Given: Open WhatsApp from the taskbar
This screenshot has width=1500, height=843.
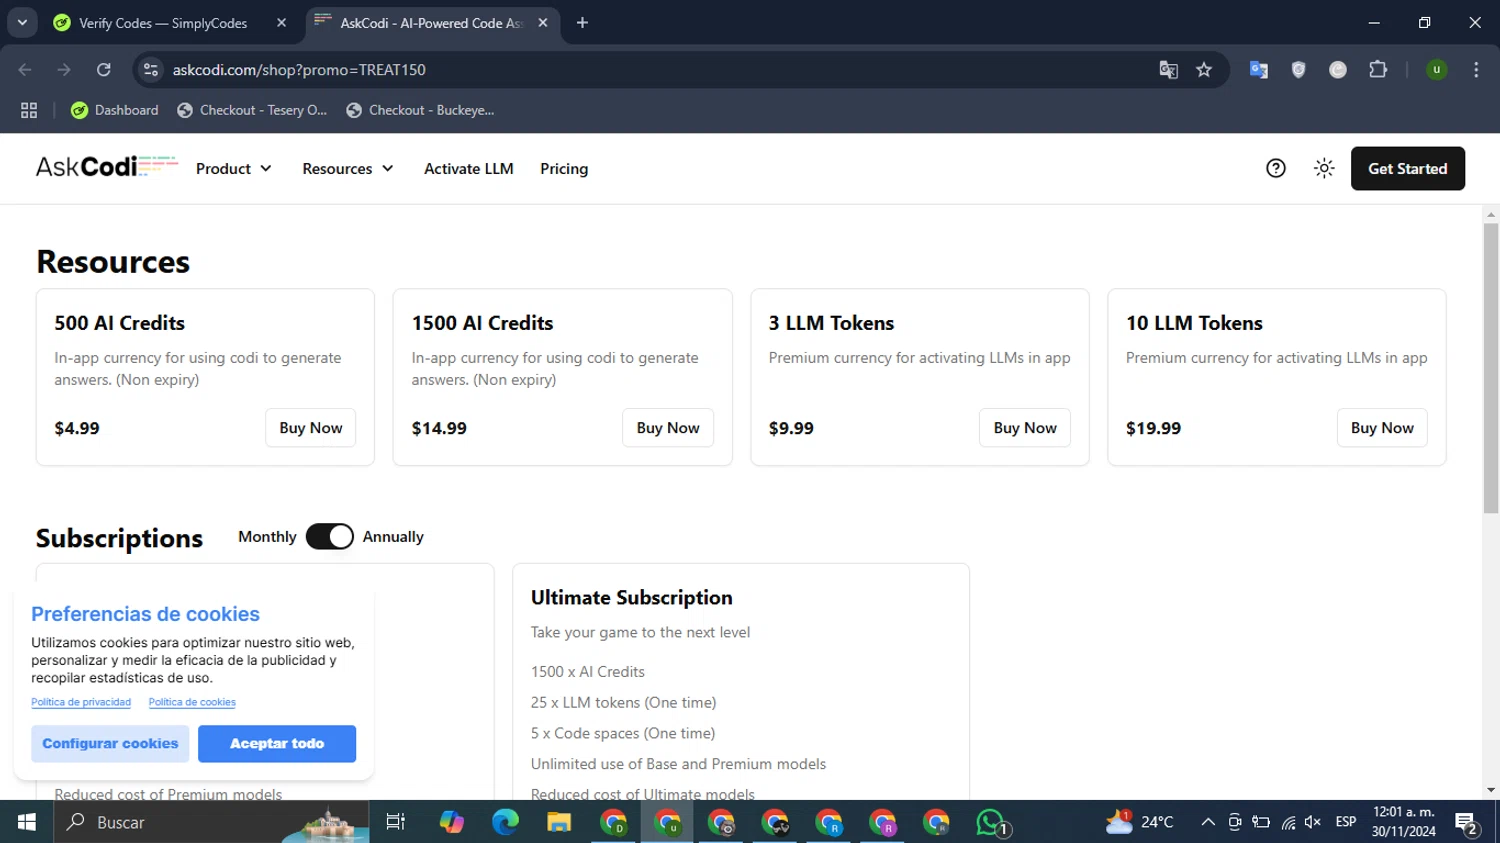Looking at the screenshot, I should pos(991,822).
